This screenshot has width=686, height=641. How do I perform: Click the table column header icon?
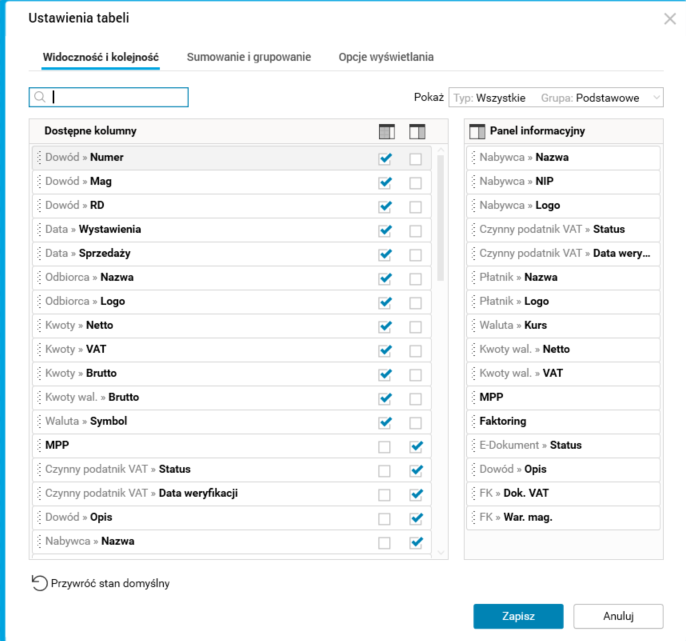pyautogui.click(x=385, y=132)
